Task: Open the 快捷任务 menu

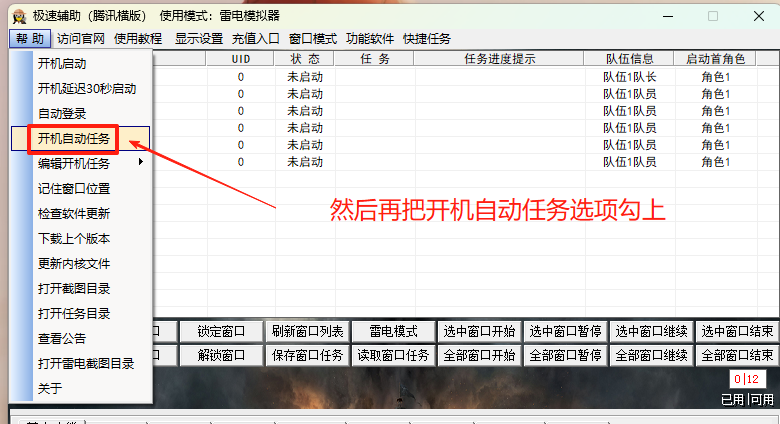Action: click(427, 39)
